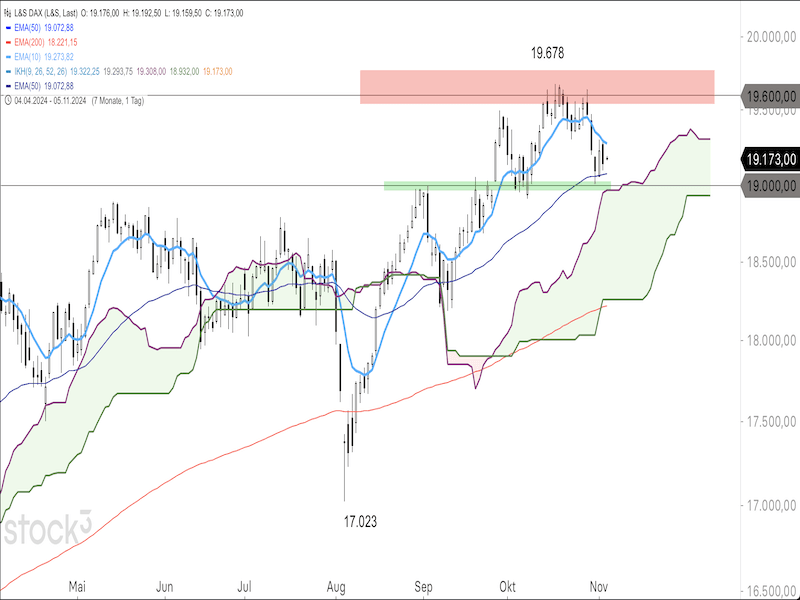Click the 19.000,00 horizontal line price tag
800x600 pixels.
769,186
